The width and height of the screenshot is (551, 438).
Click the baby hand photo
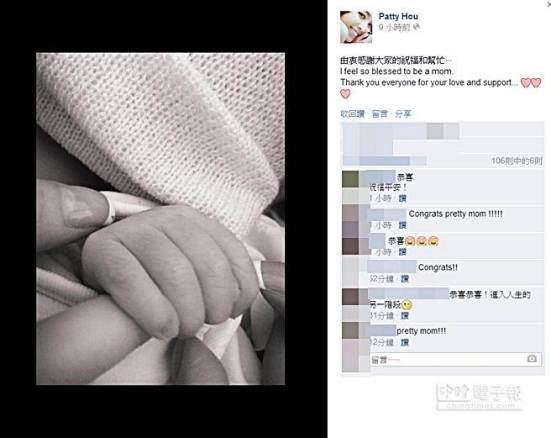161,219
